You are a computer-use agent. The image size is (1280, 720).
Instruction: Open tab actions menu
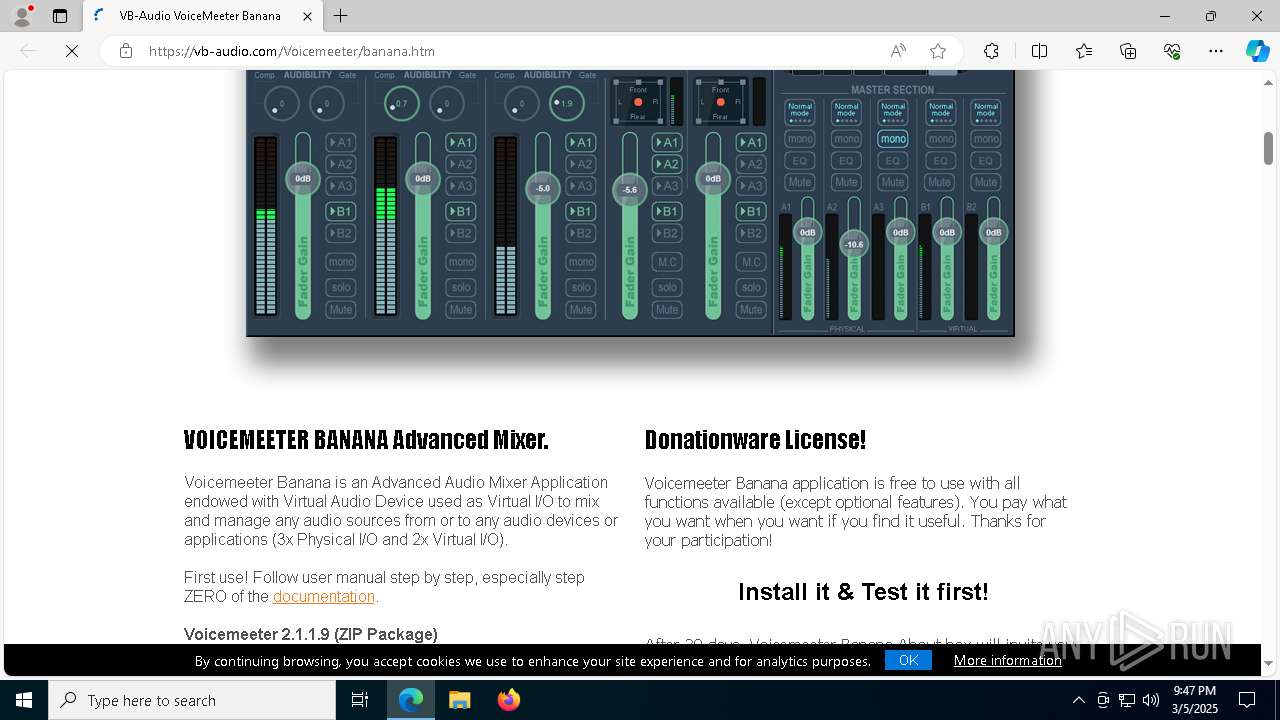tap(60, 16)
